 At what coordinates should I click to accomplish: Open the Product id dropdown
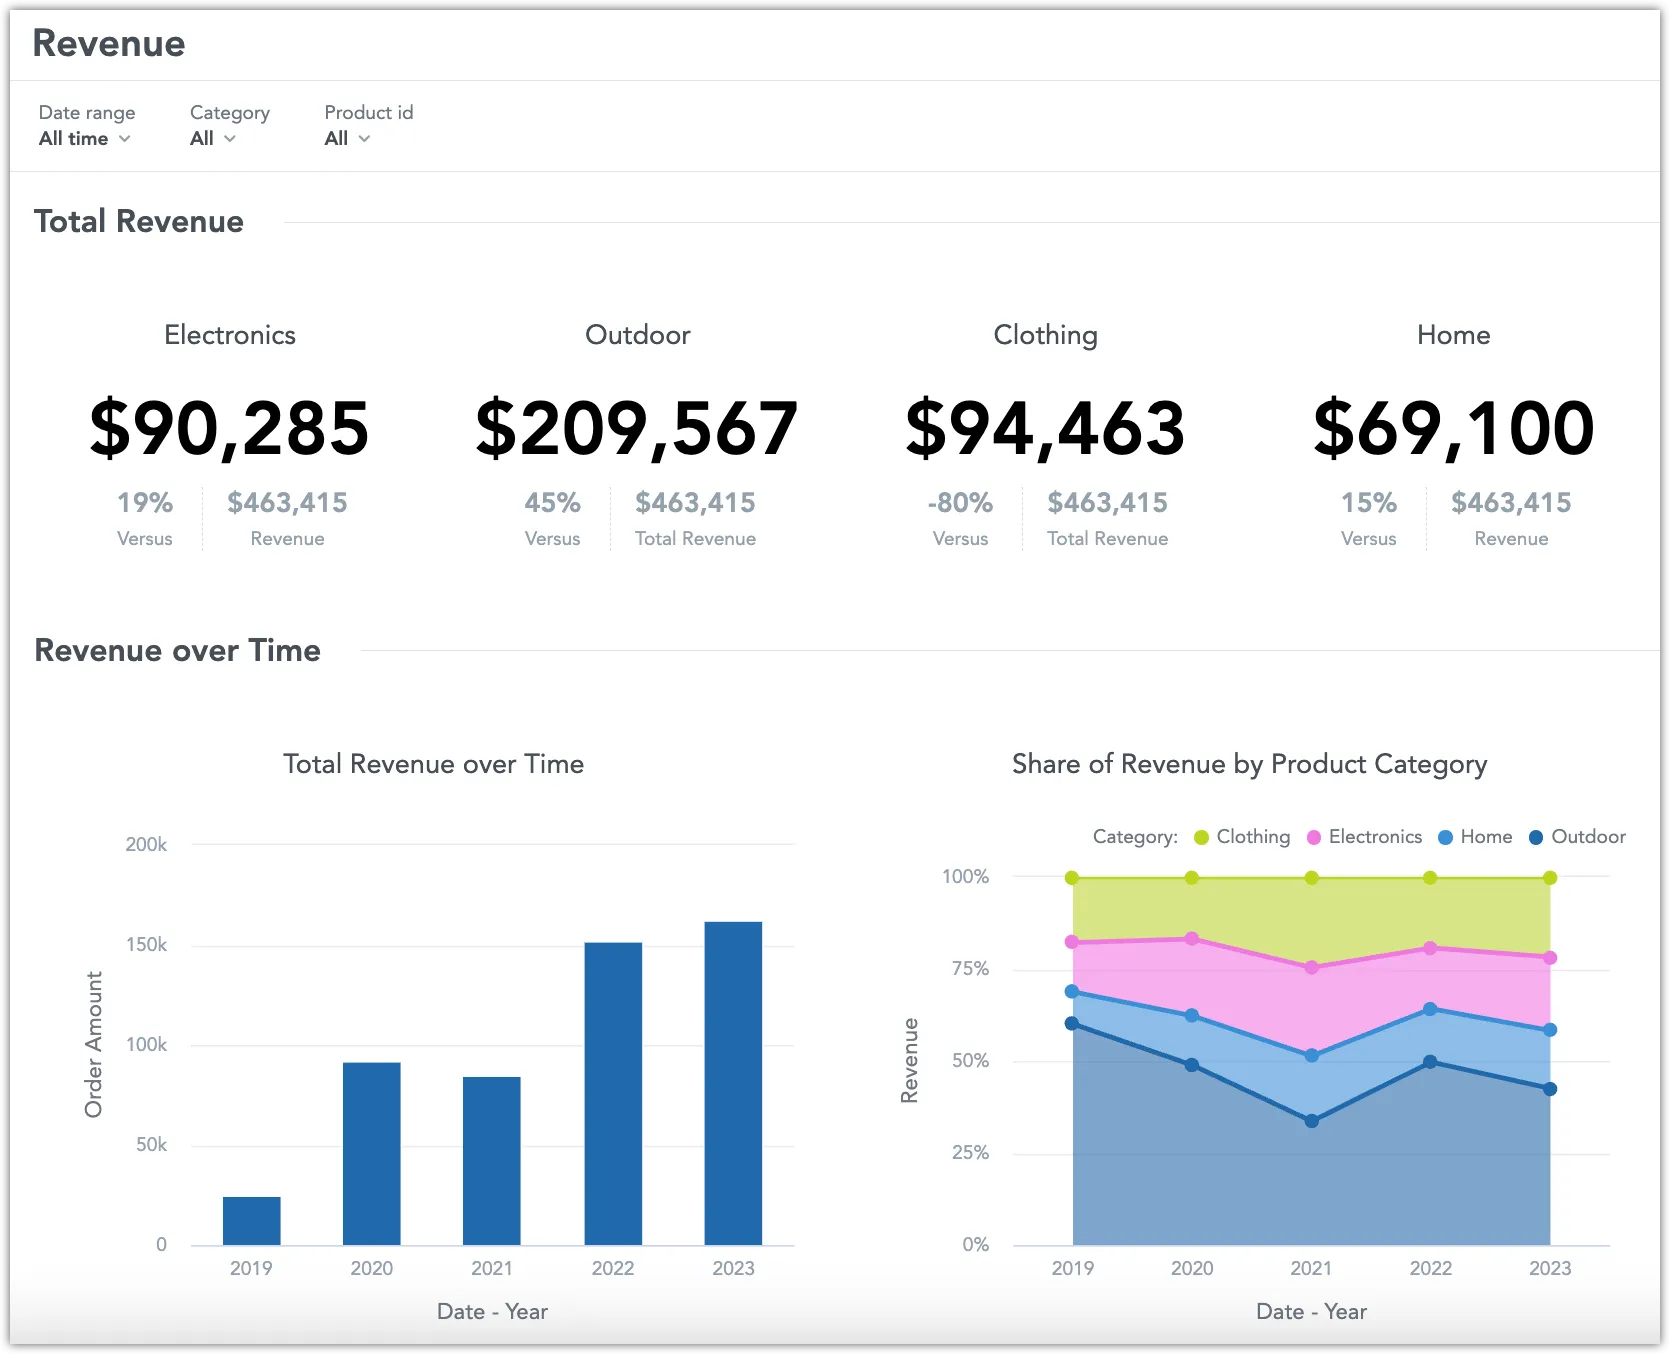pos(345,139)
